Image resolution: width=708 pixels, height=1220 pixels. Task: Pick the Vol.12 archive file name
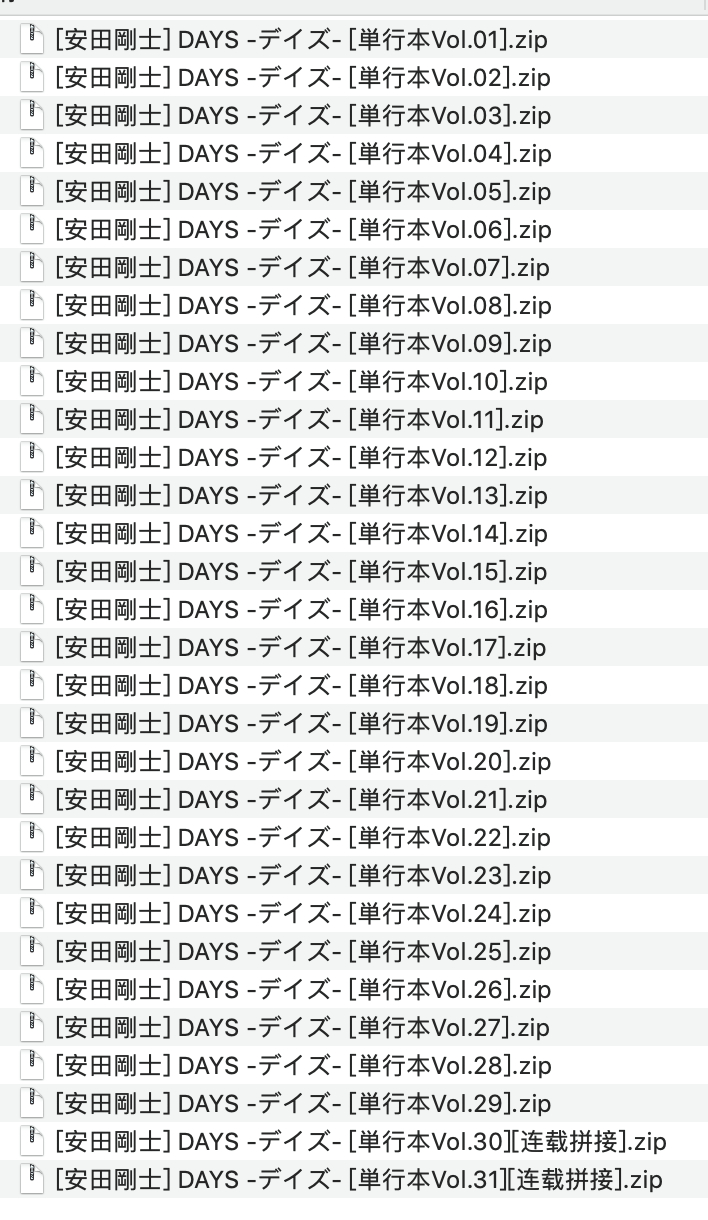click(301, 458)
